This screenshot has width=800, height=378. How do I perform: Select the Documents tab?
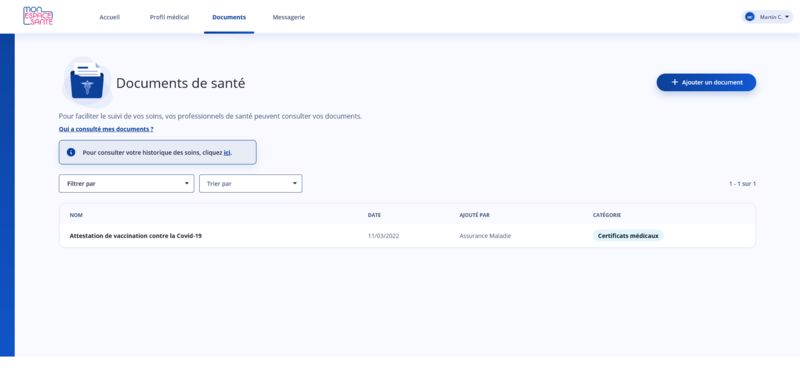pyautogui.click(x=229, y=17)
